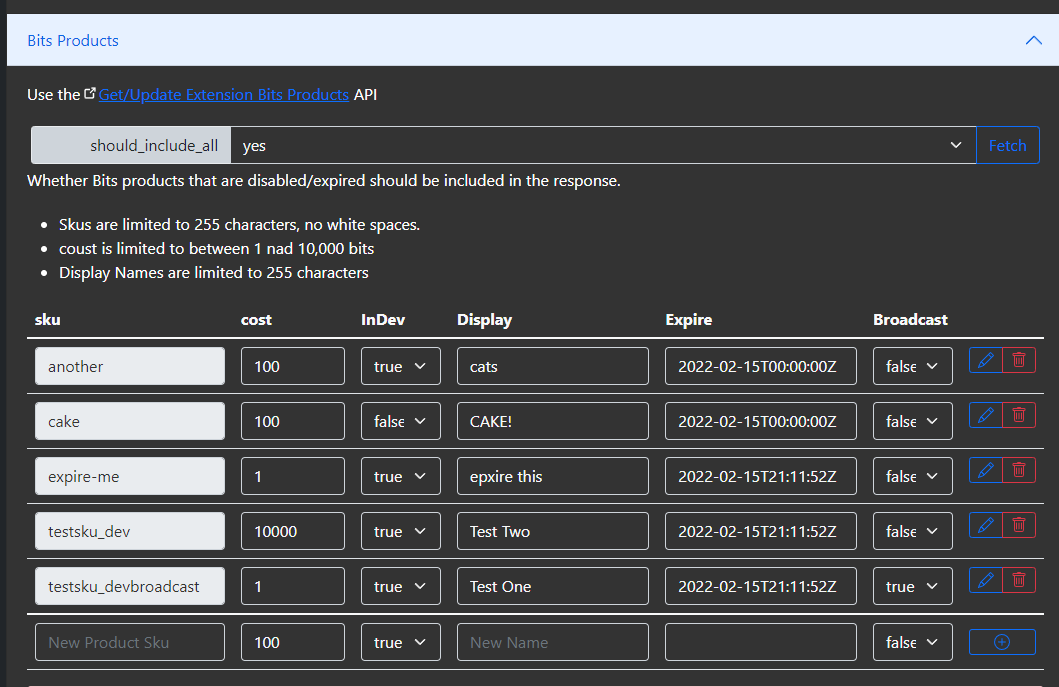The height and width of the screenshot is (687, 1059).
Task: Edit the "testsku_devbroadcast" product
Action: (x=984, y=580)
